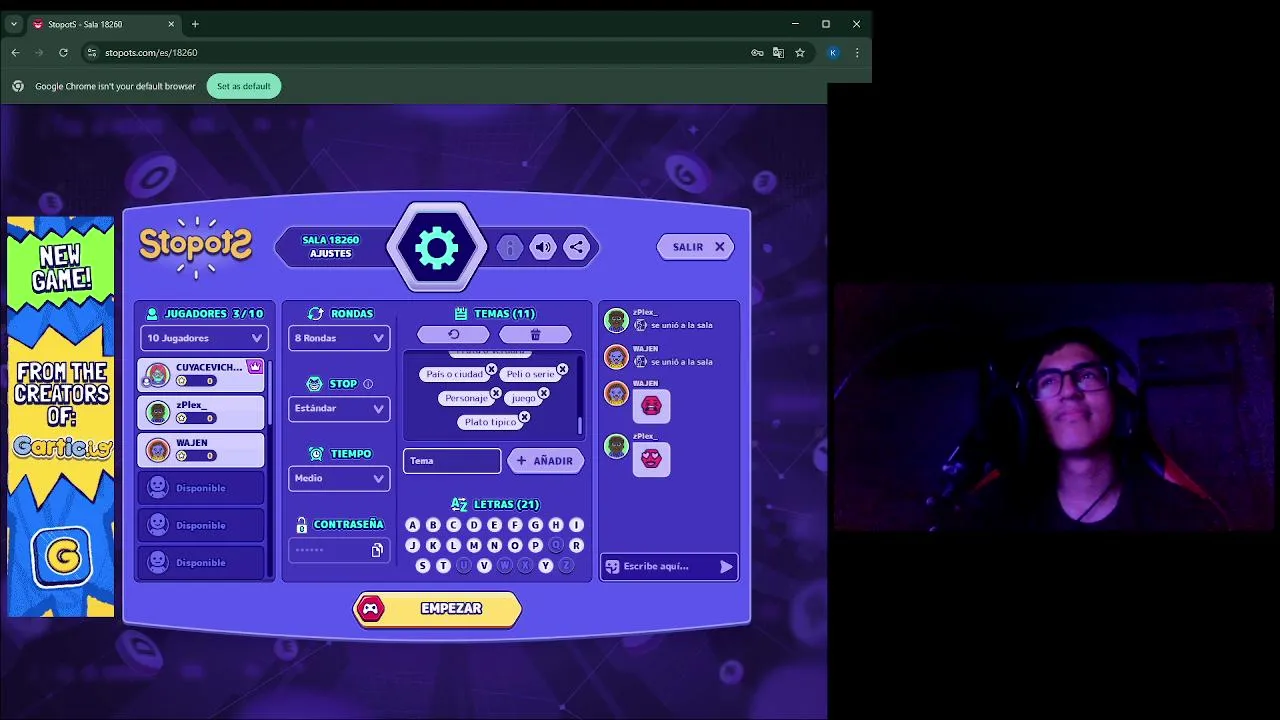Select player CUYACEVICH in players list
Viewport: 1280px width, 720px height.
click(x=201, y=374)
